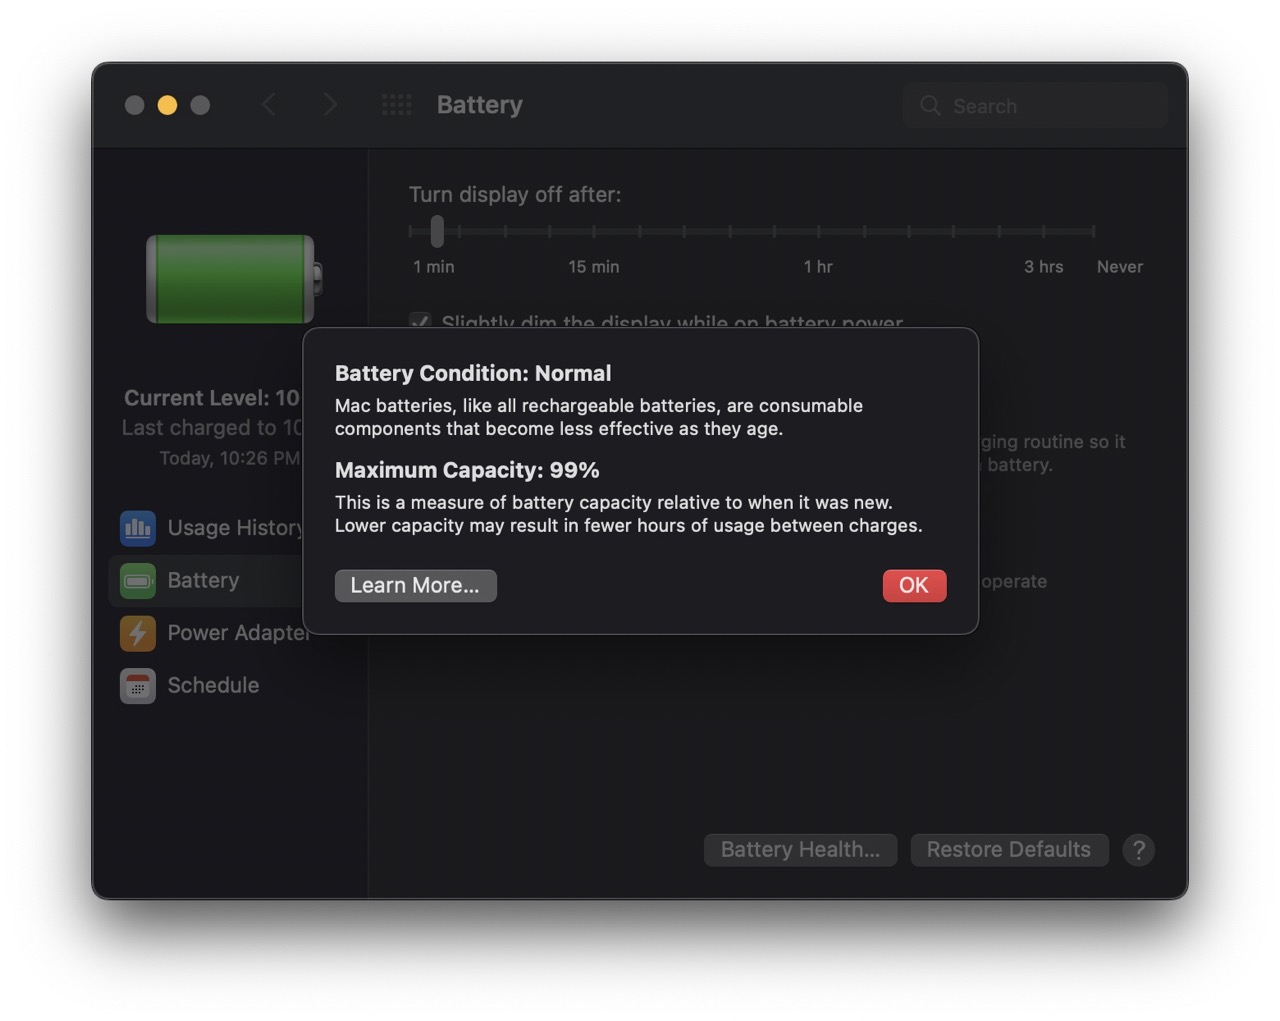The image size is (1280, 1021).
Task: Show all preferences via grid icon
Action: point(396,105)
